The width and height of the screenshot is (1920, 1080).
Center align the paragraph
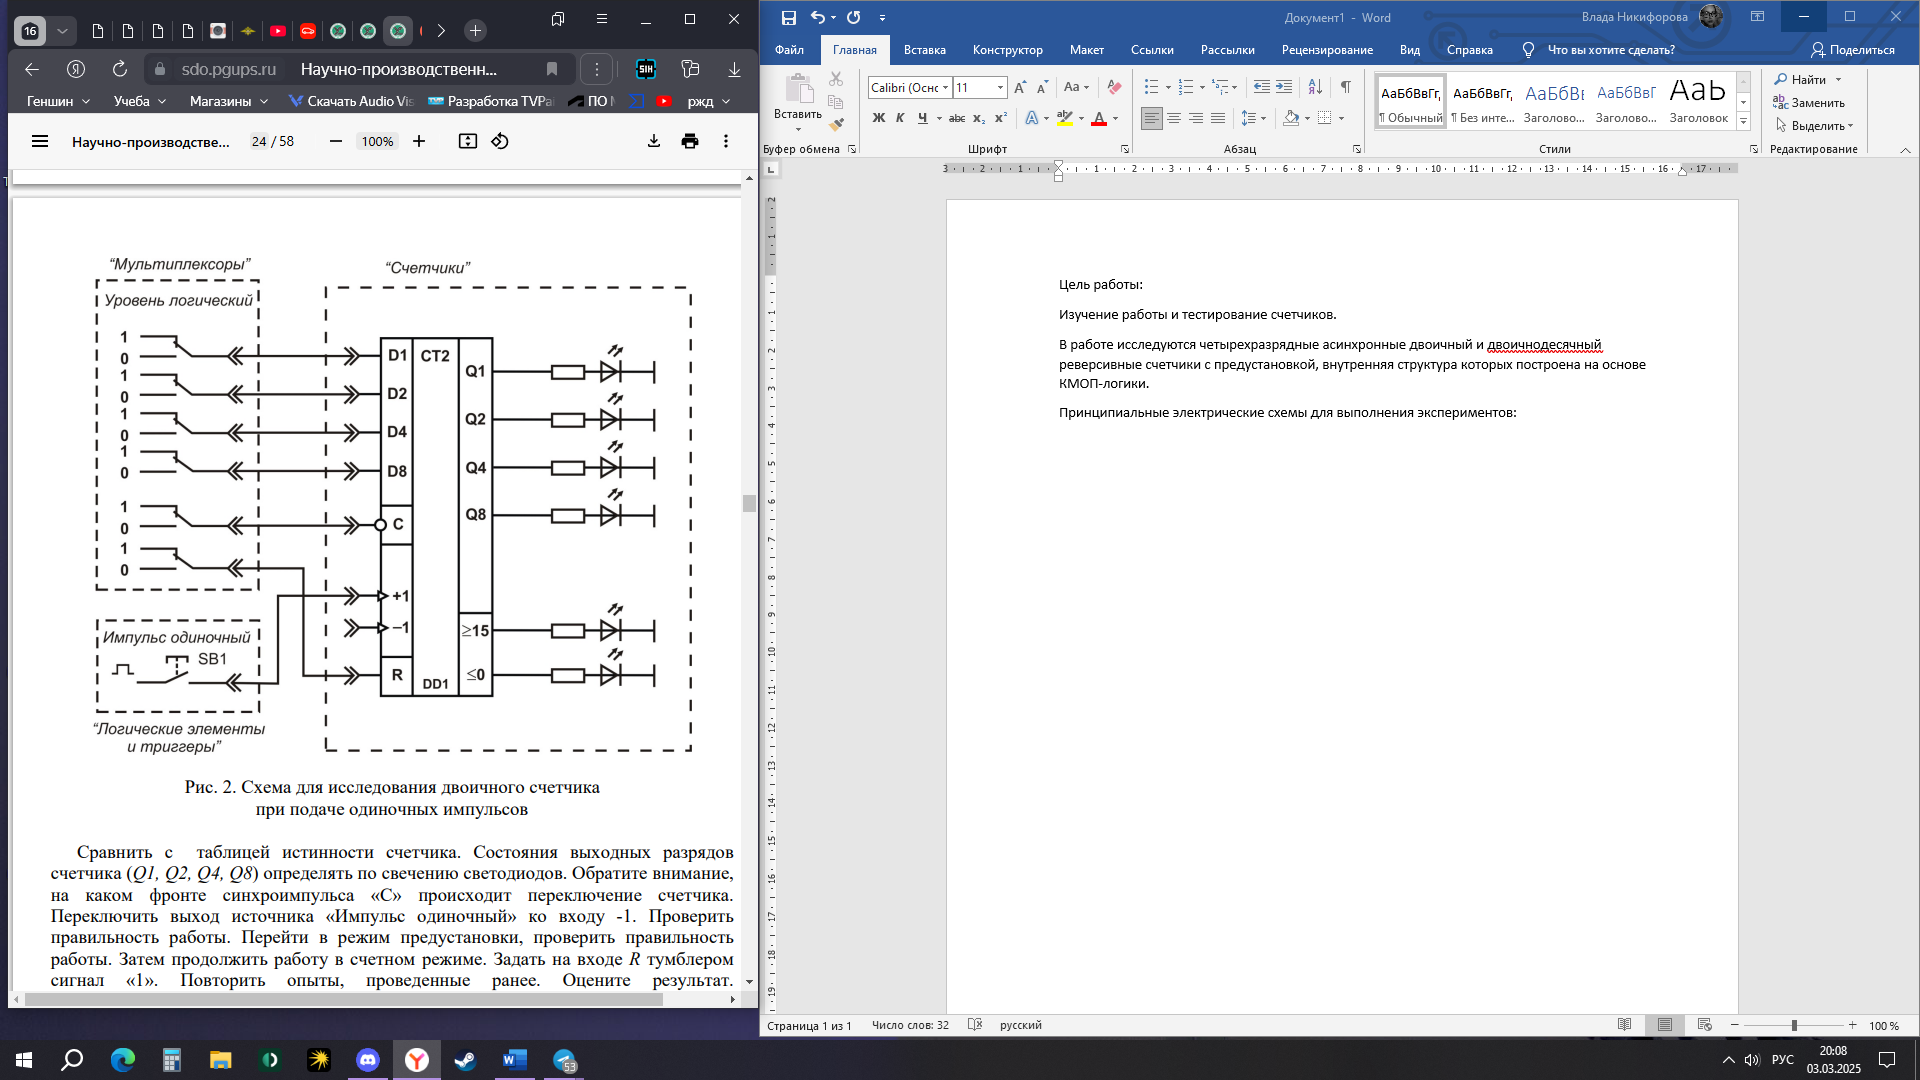[x=1174, y=119]
